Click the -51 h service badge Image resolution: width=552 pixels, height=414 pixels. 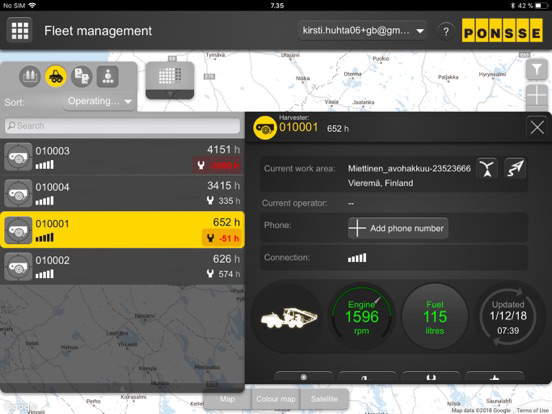[x=222, y=238]
